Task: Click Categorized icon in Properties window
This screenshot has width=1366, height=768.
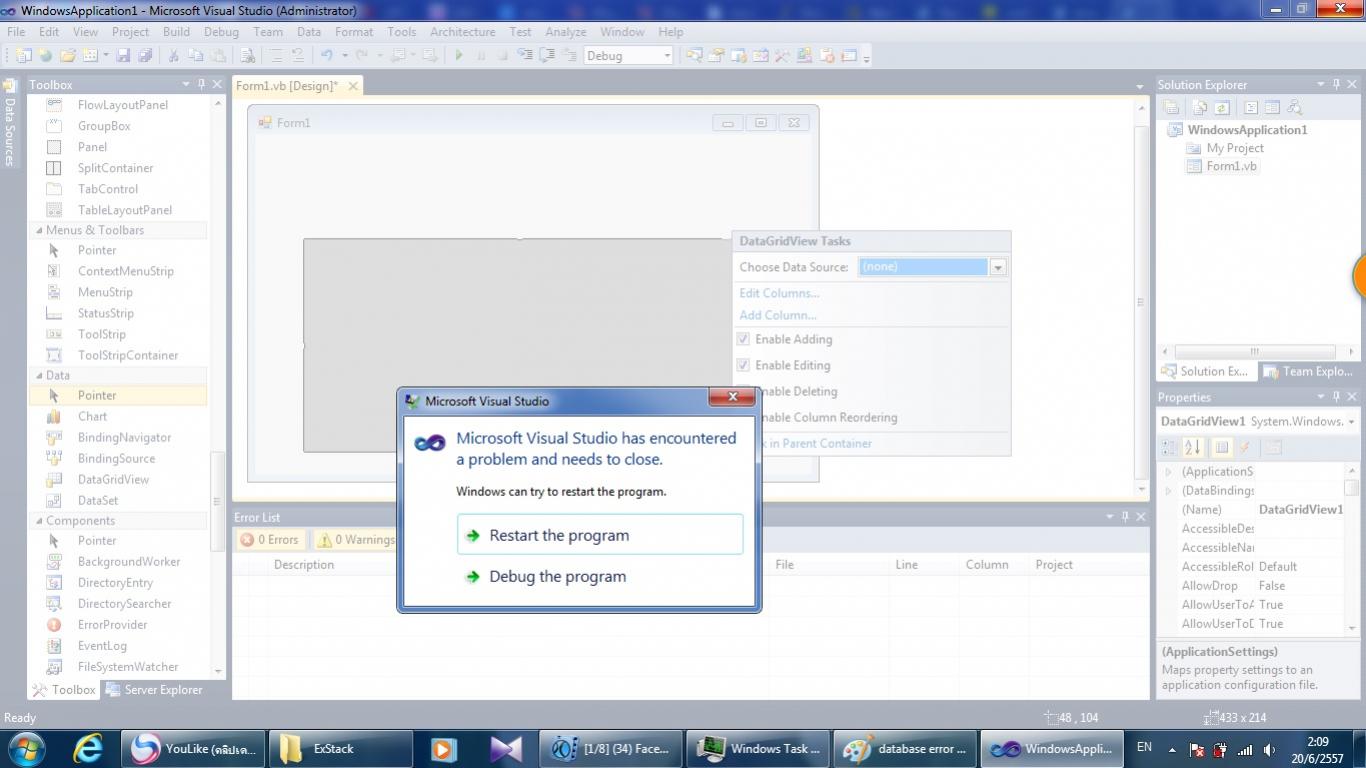Action: coord(1170,447)
